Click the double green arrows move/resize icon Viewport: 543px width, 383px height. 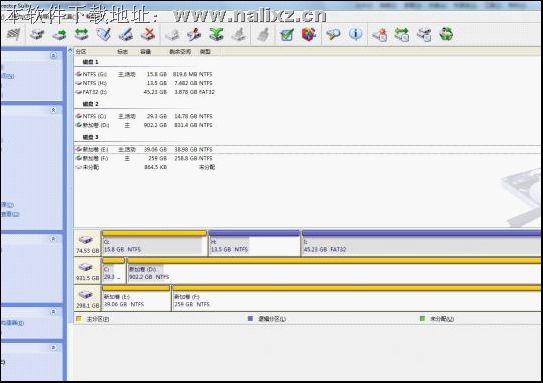(x=81, y=34)
